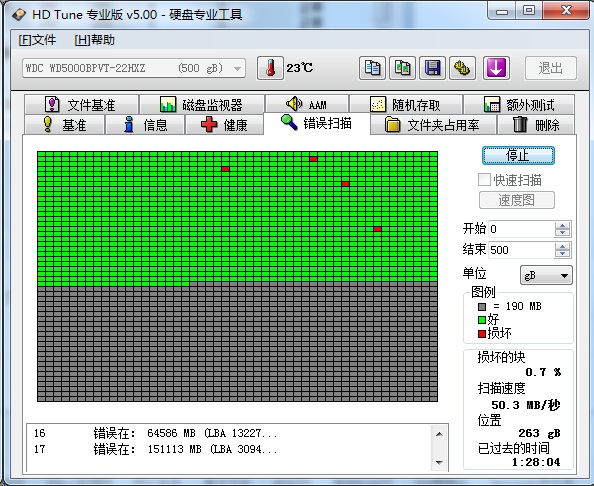
Task: Toggle the 快速扫描 quick scan checkbox
Action: click(484, 180)
